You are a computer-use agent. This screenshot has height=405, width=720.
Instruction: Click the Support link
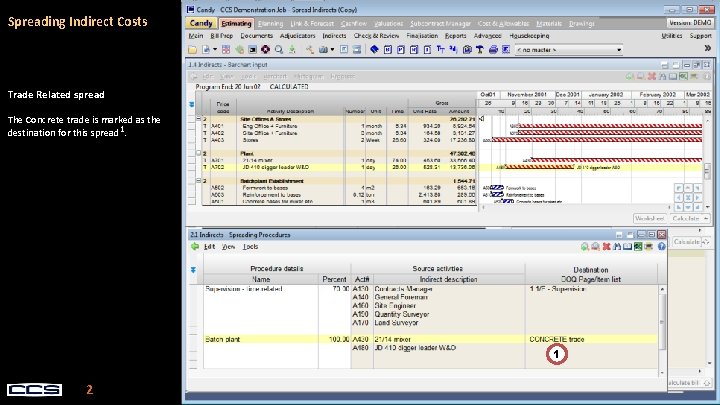click(700, 36)
